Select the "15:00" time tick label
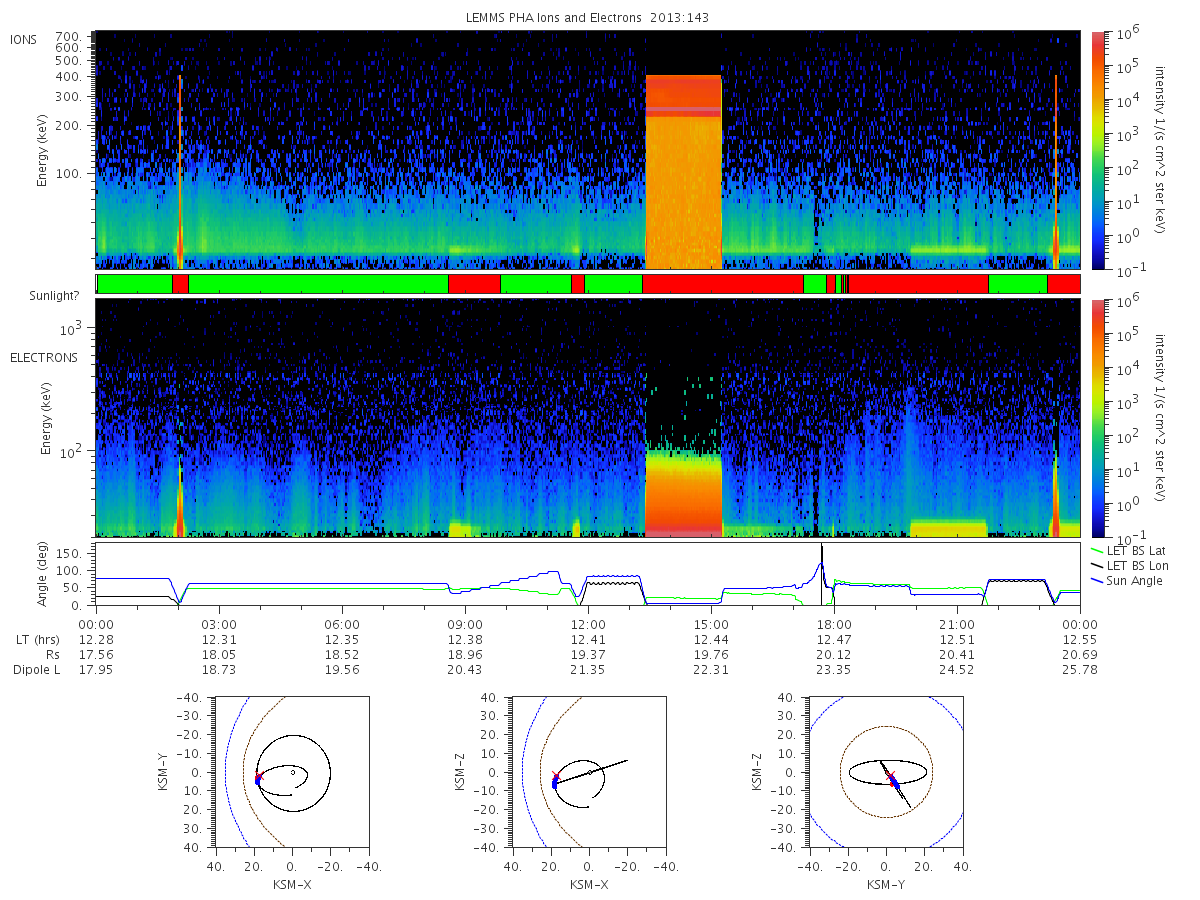Viewport: 1200px width, 900px height. click(711, 623)
